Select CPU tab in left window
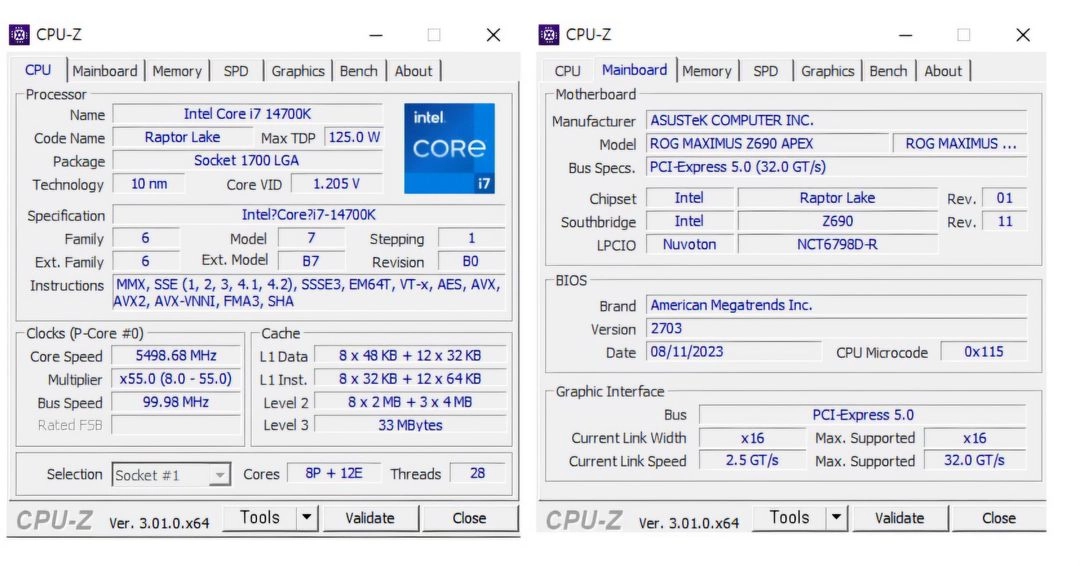Viewport: 1080px width, 566px height. pos(38,70)
